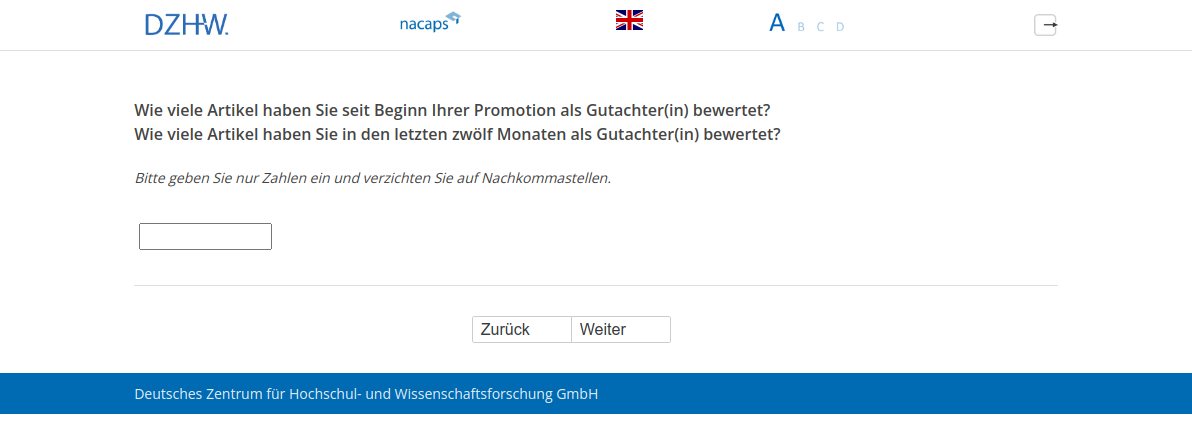Image resolution: width=1192 pixels, height=423 pixels.
Task: Select font size option C
Action: (820, 27)
